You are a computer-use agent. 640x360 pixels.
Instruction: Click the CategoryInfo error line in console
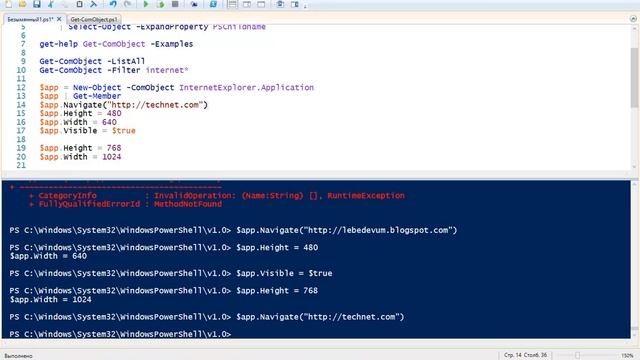pyautogui.click(x=217, y=196)
